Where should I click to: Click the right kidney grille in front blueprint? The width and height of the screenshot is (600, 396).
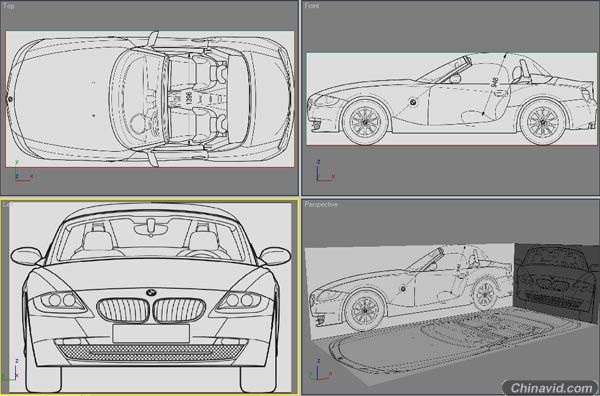click(x=179, y=310)
